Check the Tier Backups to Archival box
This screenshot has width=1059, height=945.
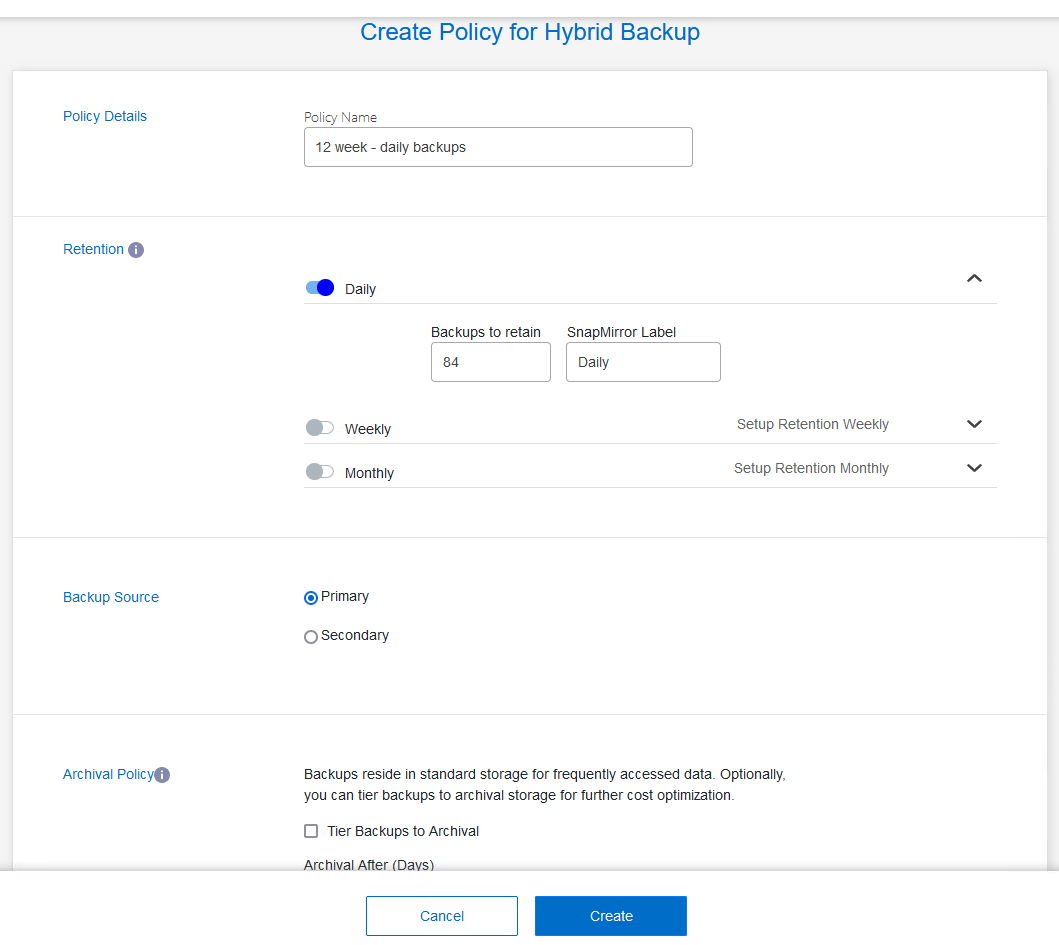[311, 831]
